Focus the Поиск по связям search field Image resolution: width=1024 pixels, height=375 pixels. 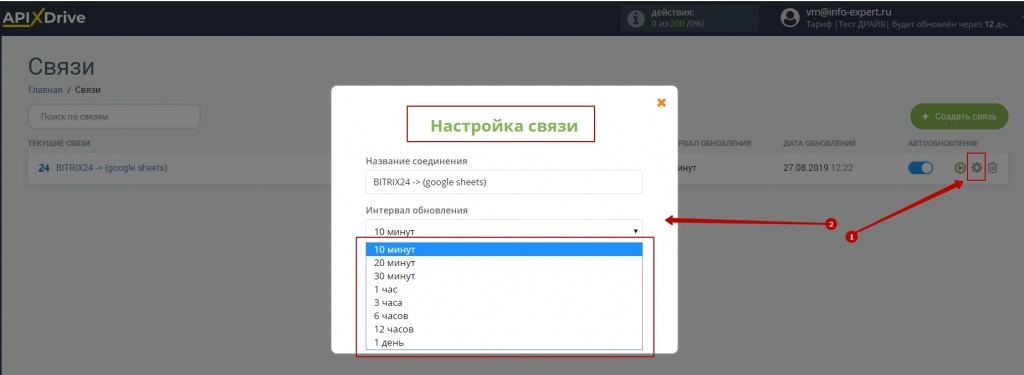pyautogui.click(x=114, y=116)
